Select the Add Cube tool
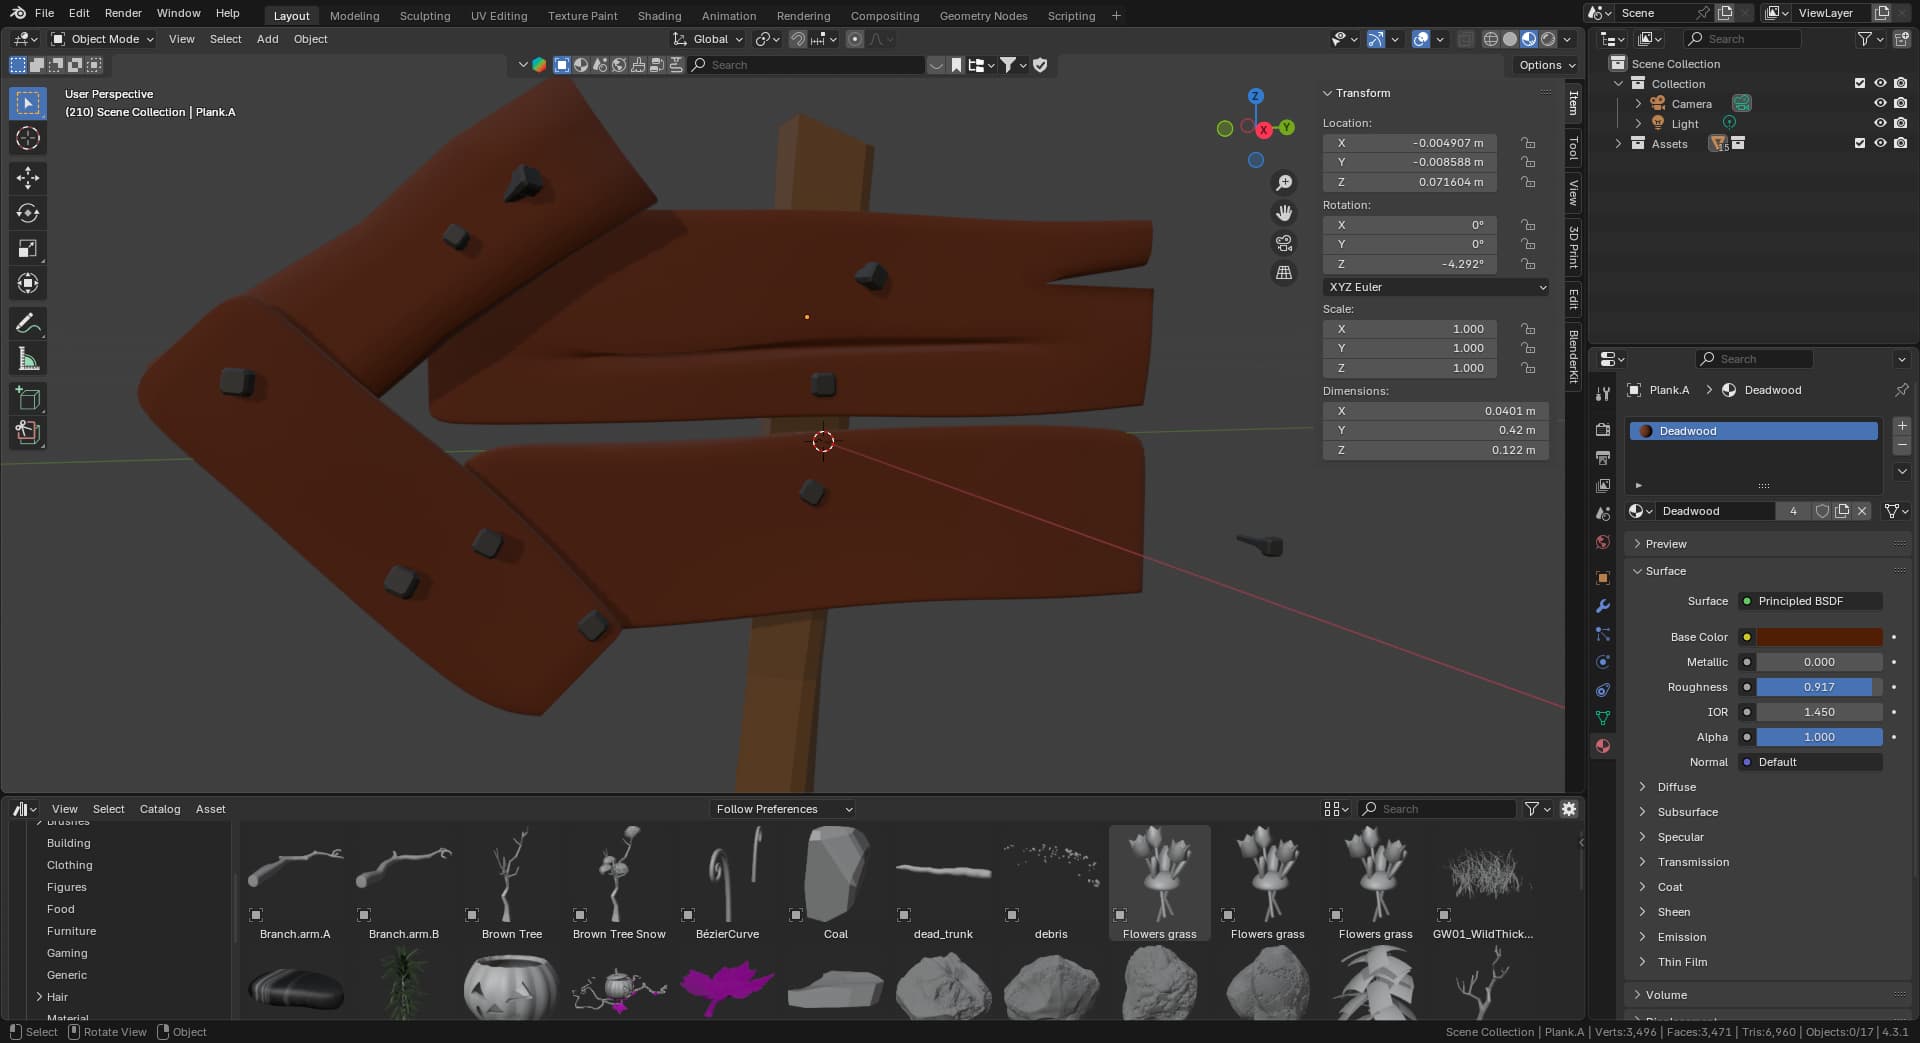This screenshot has width=1920, height=1043. [x=28, y=398]
